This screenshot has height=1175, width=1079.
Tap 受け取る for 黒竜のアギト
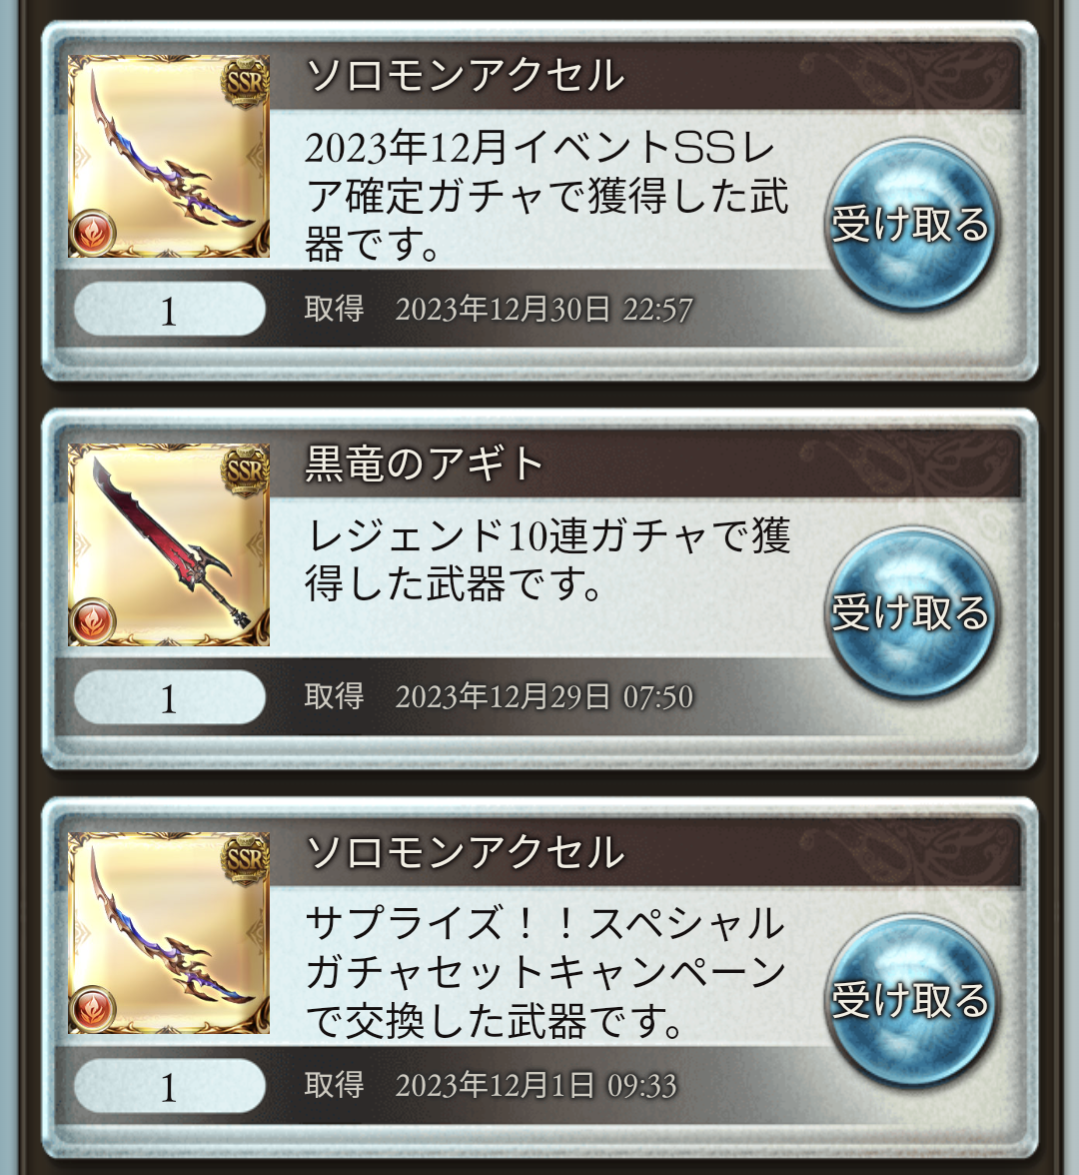910,611
